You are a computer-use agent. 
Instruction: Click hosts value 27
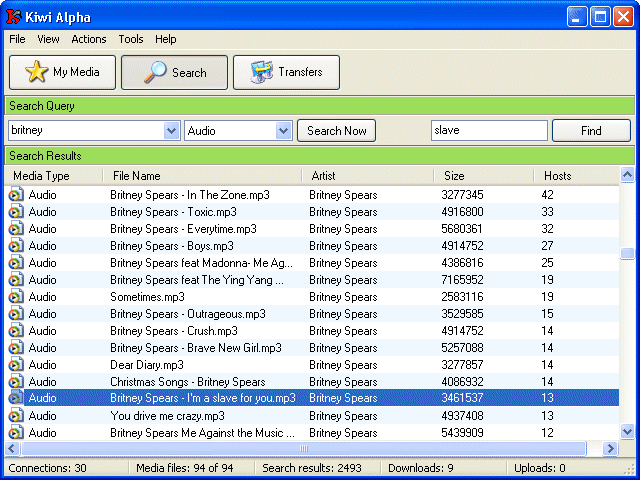pos(547,246)
